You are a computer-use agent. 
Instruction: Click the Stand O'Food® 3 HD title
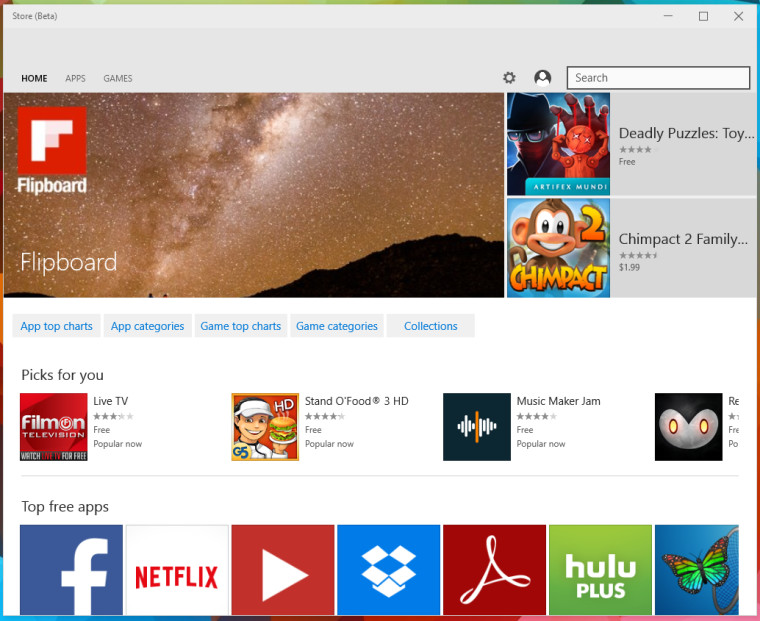(x=357, y=401)
